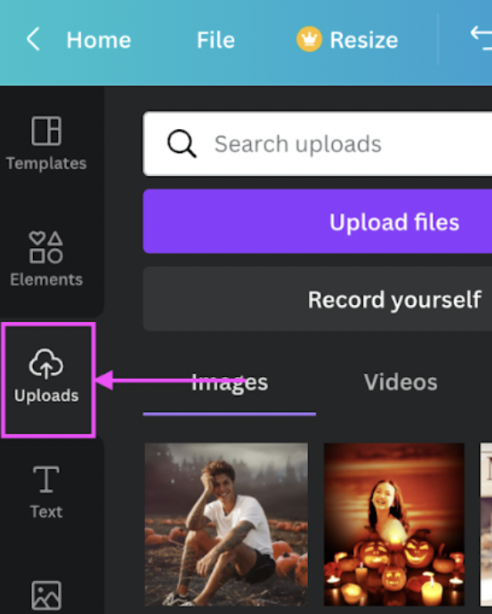Select the man in pumpkin field photo
Screen dimensions: 492x614
coord(226,525)
